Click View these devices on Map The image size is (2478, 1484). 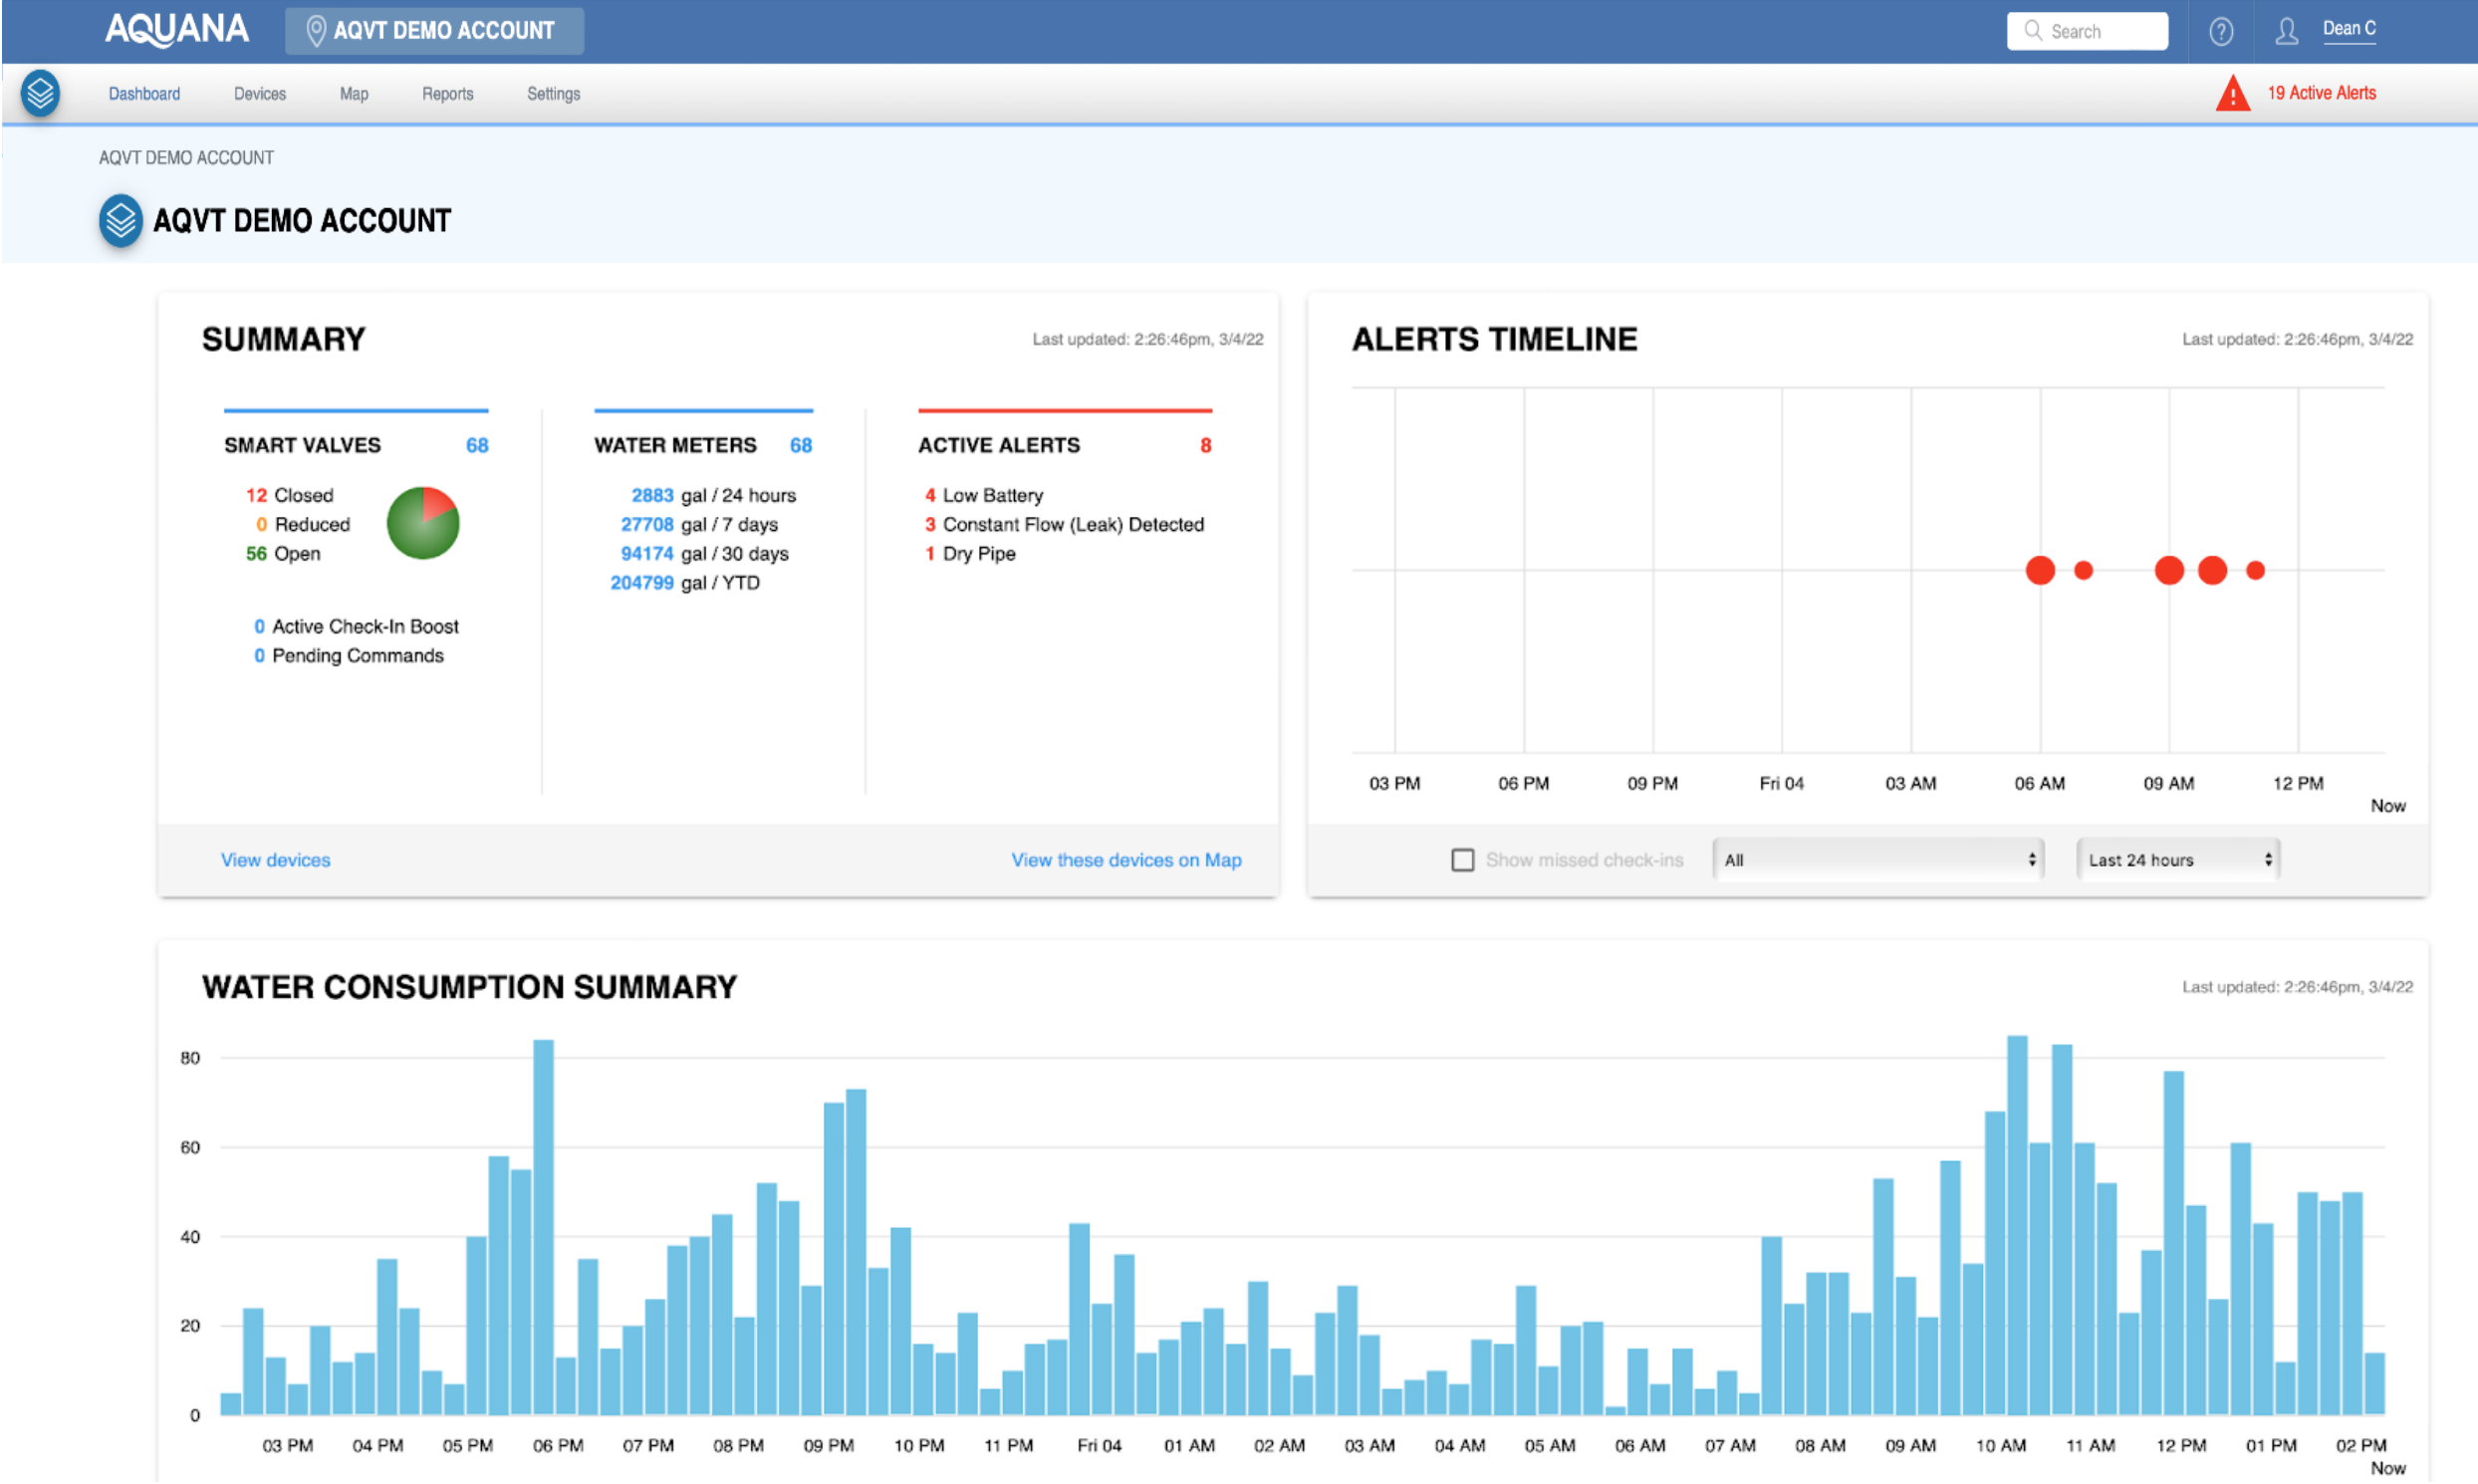1126,860
